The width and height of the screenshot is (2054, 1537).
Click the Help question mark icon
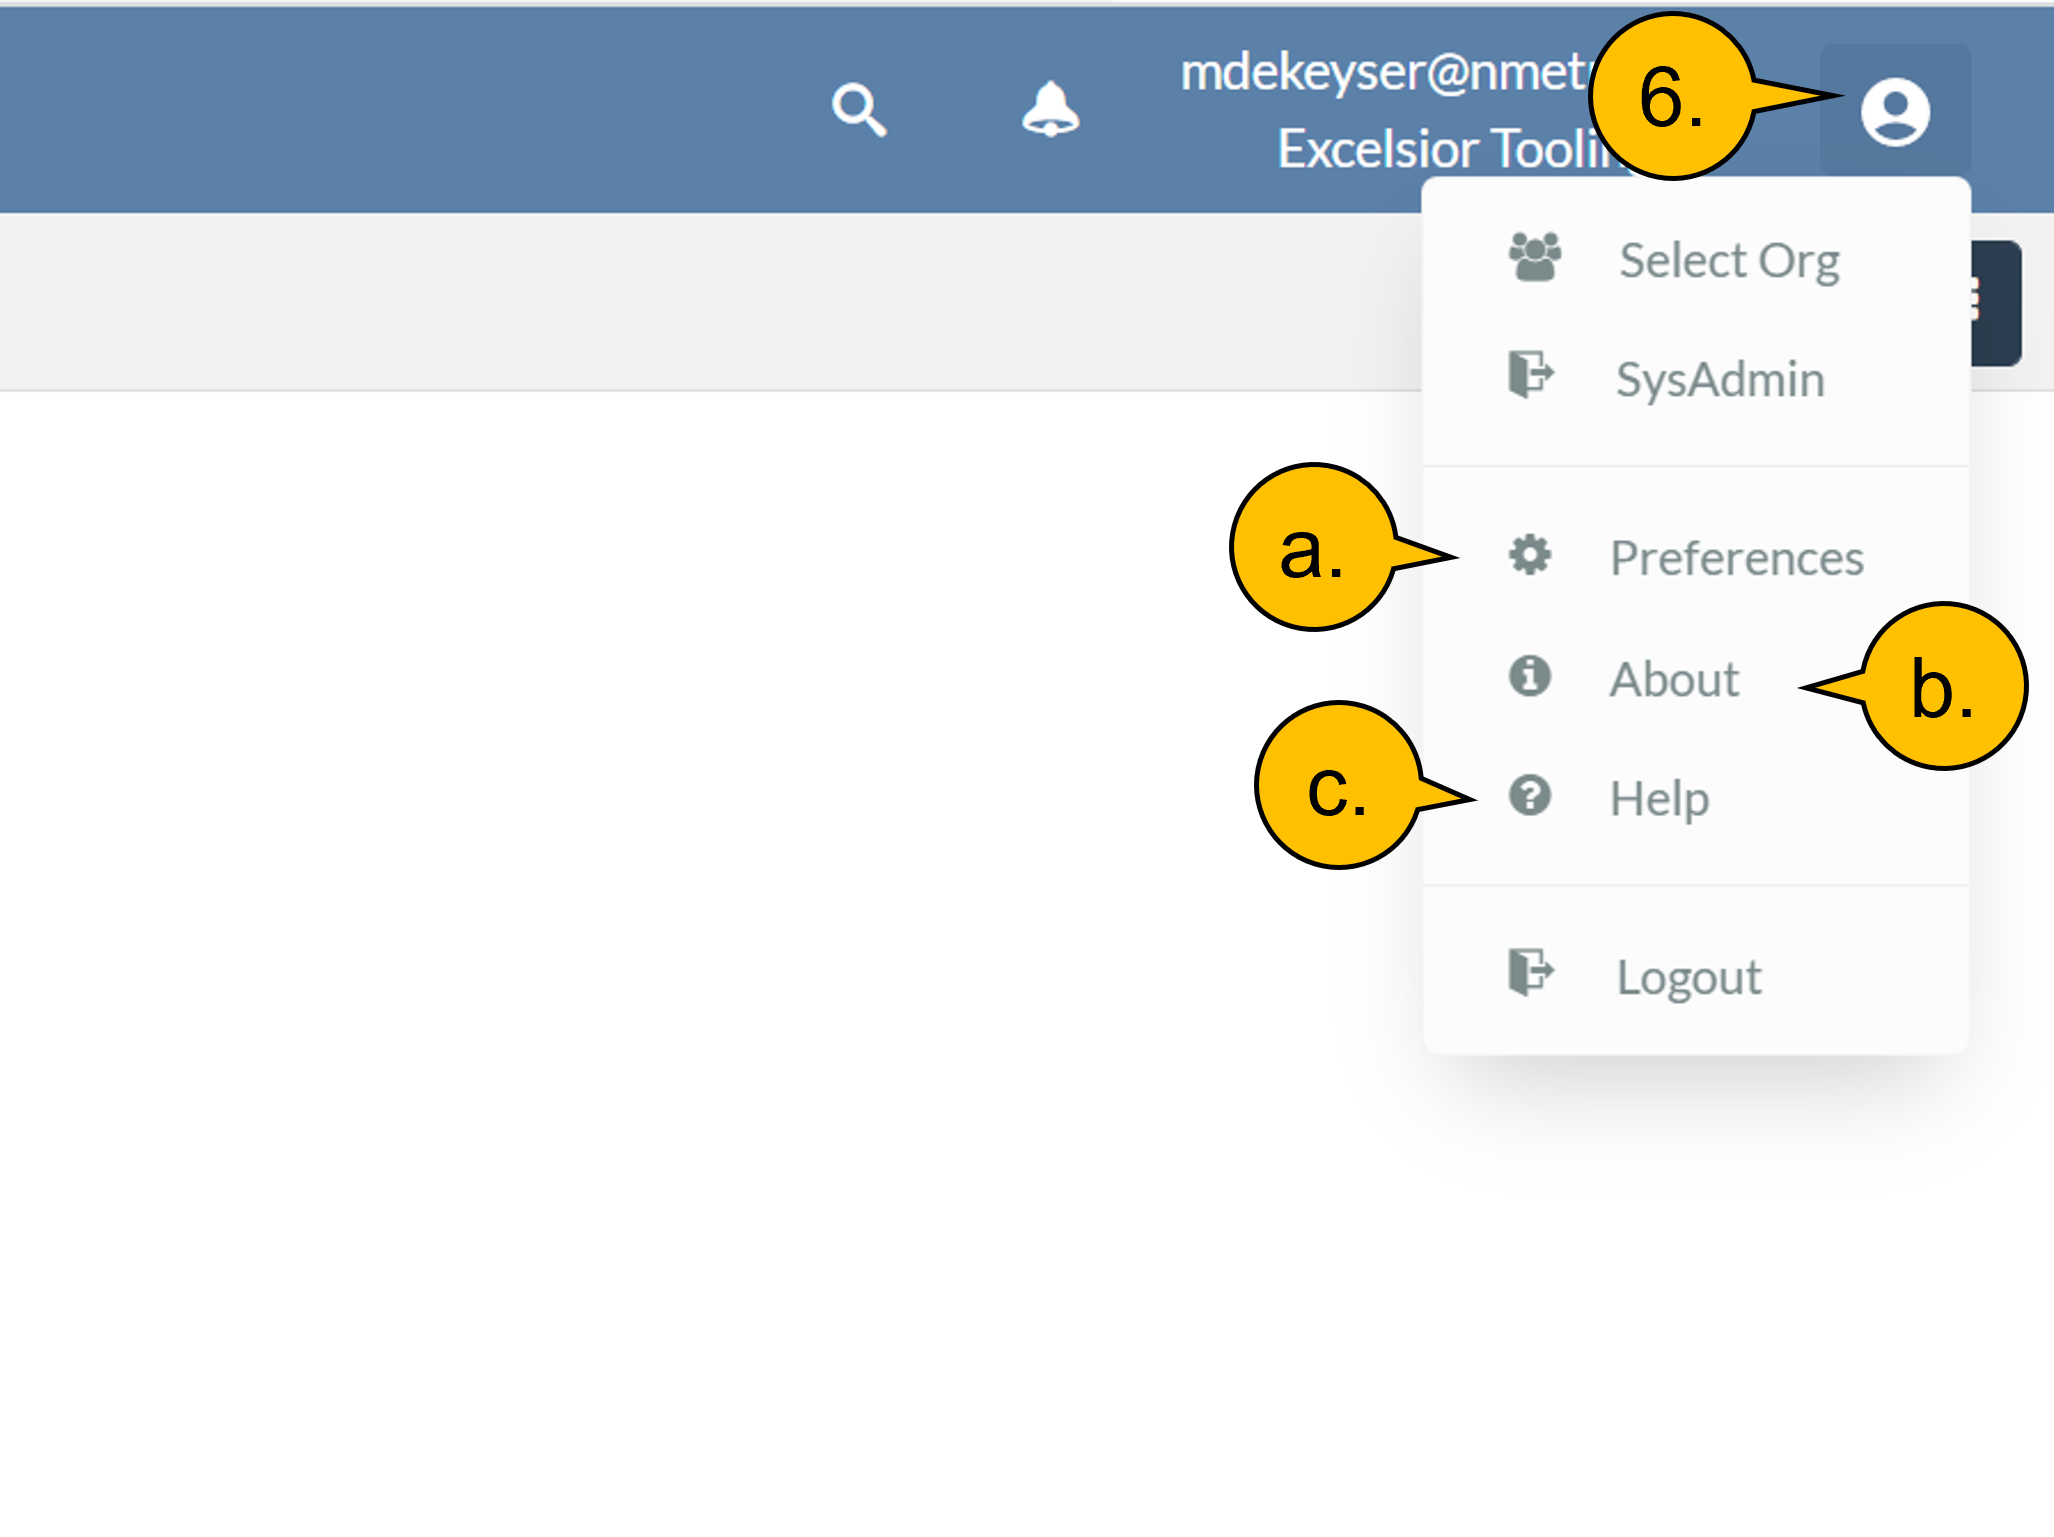[1529, 796]
